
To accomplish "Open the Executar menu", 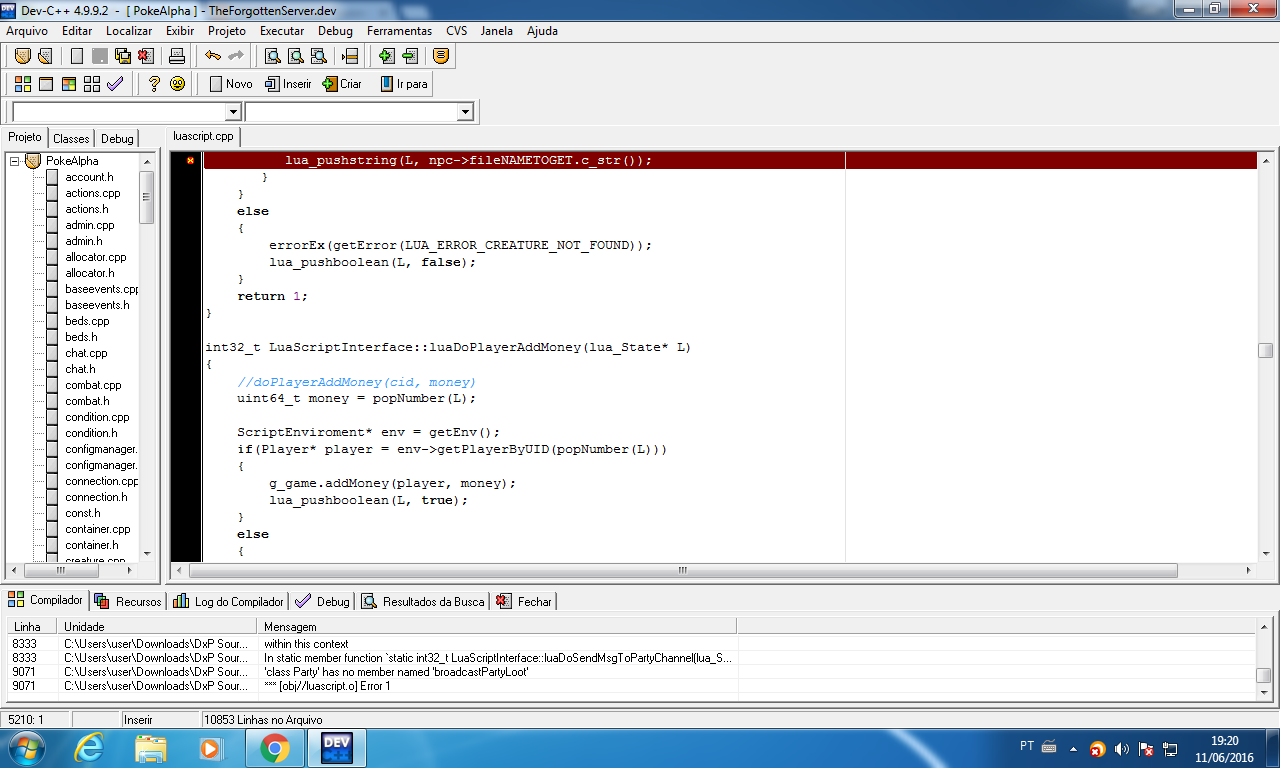I will click(282, 31).
